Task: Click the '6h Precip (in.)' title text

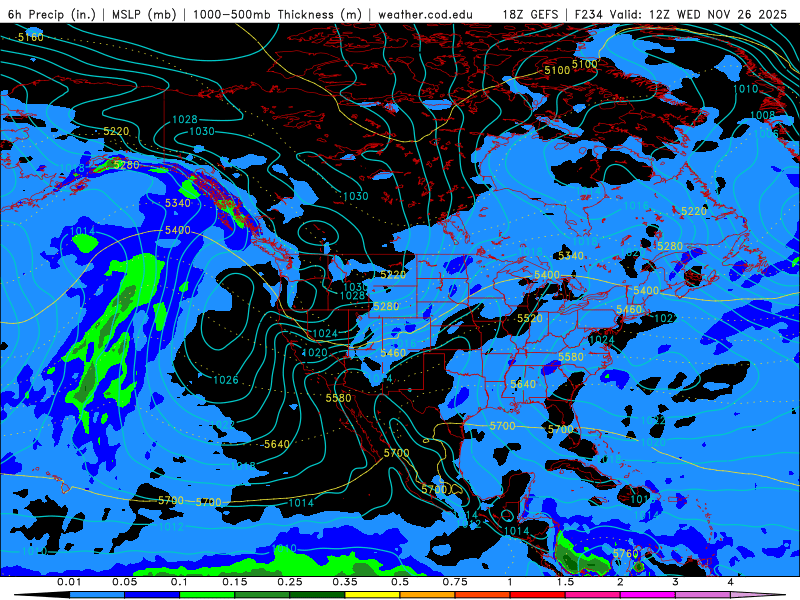Action: tap(52, 14)
